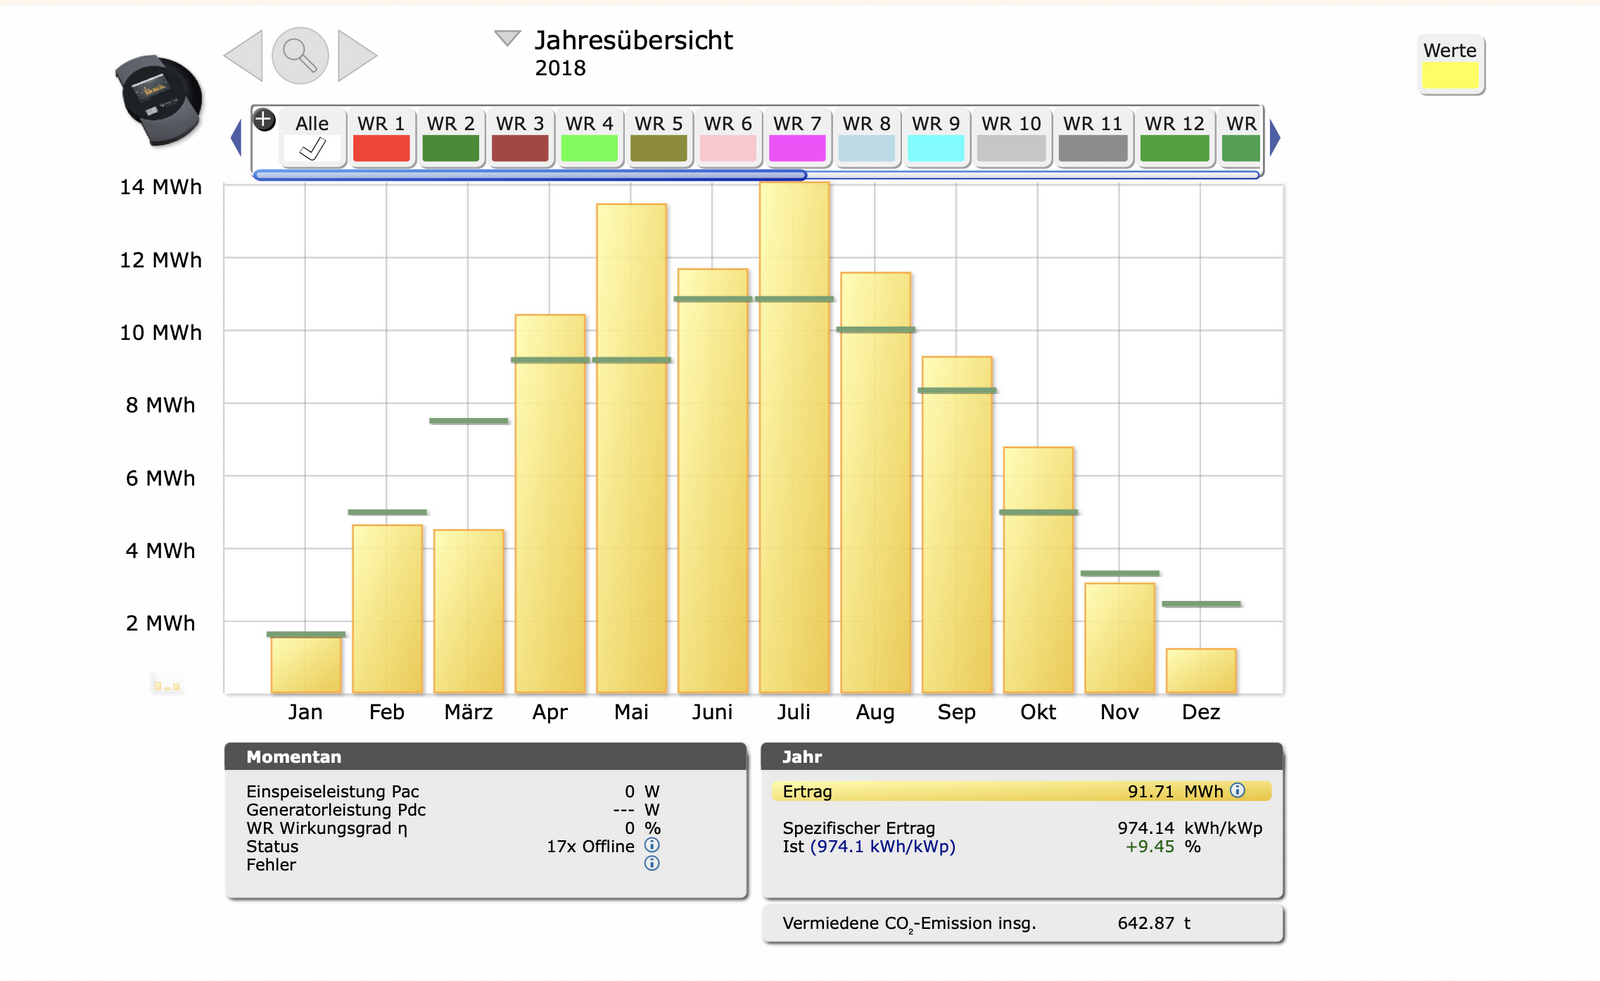Click the plus icon beside Alle
Image resolution: width=1600 pixels, height=981 pixels.
[264, 120]
